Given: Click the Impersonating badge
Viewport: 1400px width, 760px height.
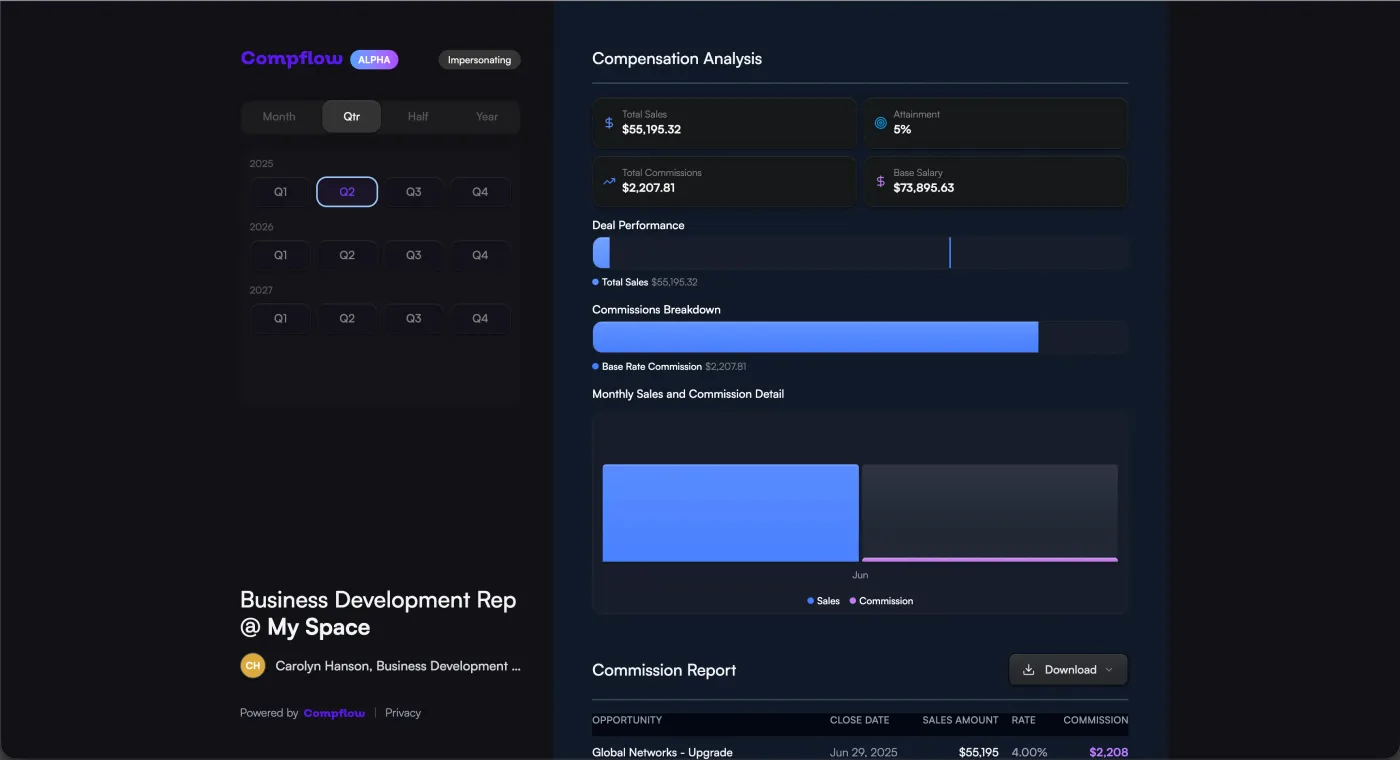Looking at the screenshot, I should (479, 60).
